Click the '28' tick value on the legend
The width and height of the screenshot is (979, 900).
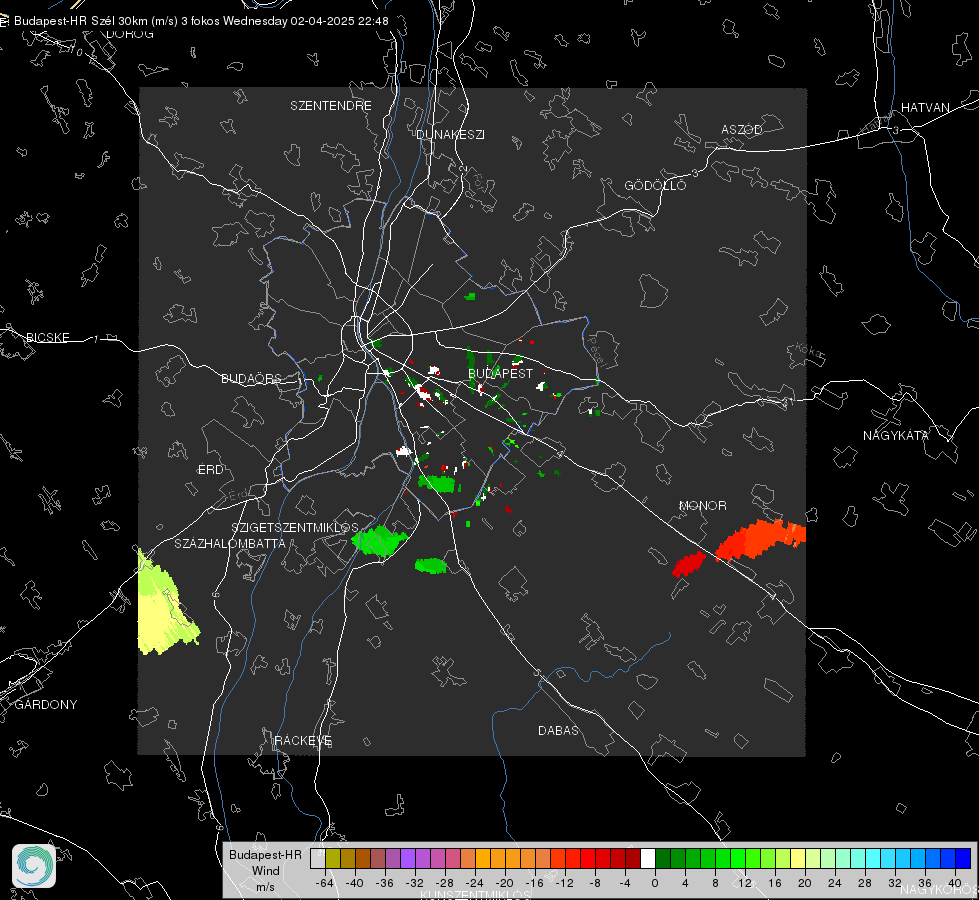click(x=865, y=883)
